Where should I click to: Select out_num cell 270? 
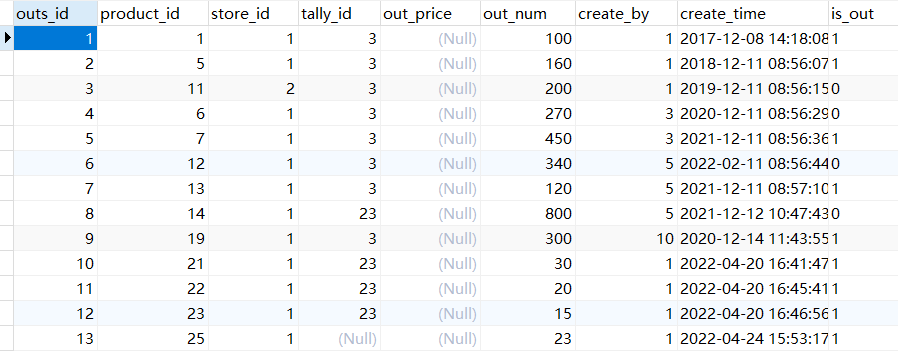[x=527, y=113]
